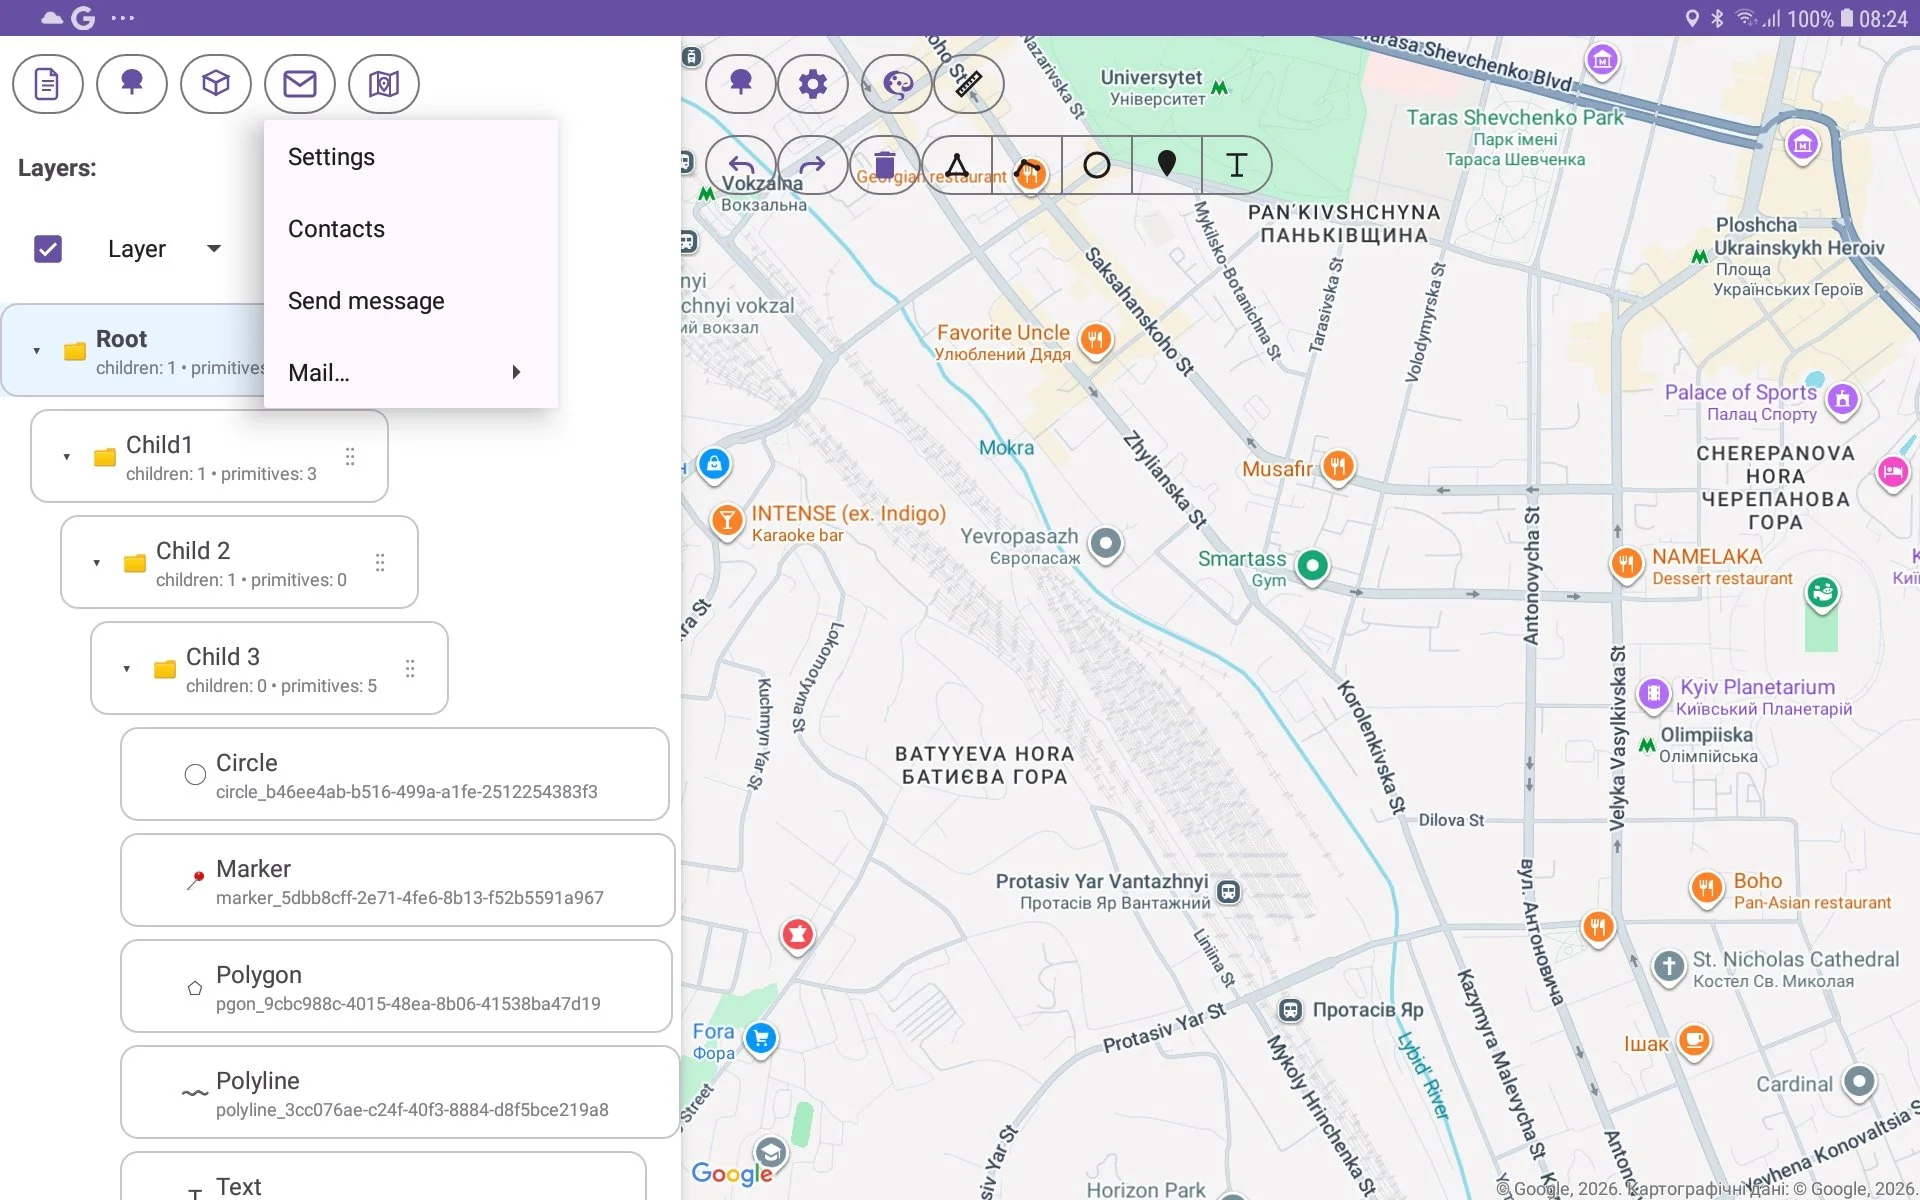Collapse the Child 2 folder node
The height and width of the screenshot is (1200, 1920).
[x=97, y=563]
